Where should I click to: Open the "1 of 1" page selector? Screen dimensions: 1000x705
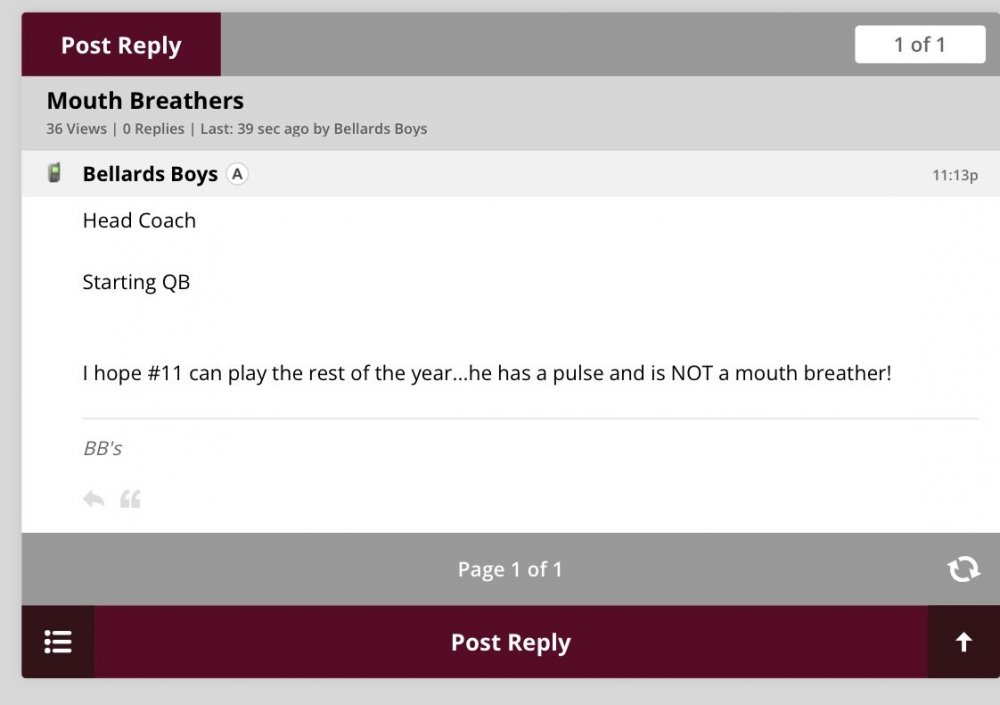[x=919, y=45]
